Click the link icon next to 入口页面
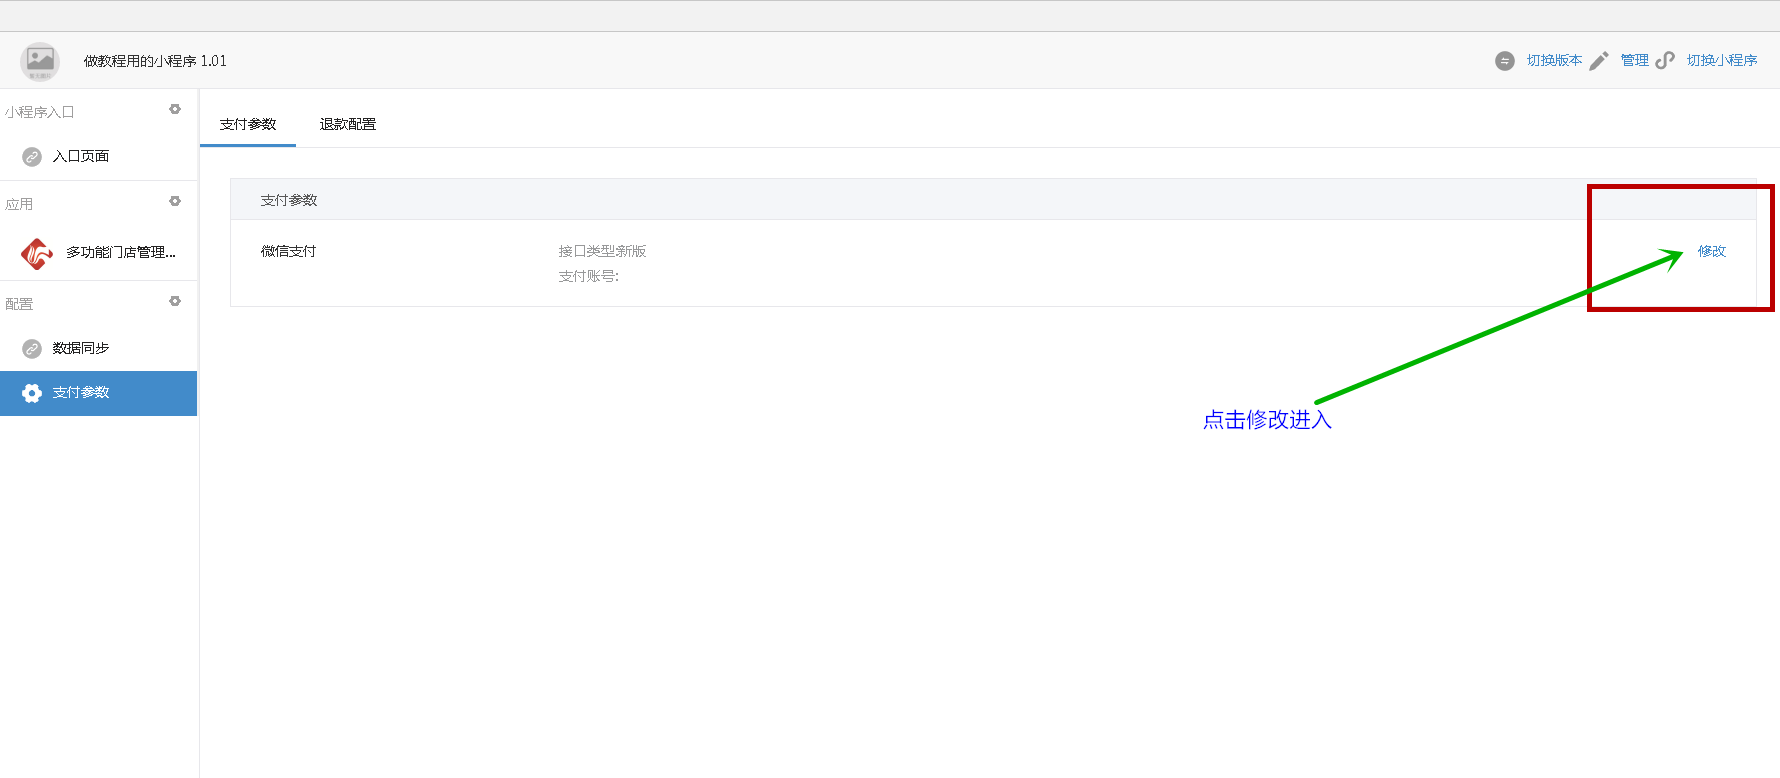The height and width of the screenshot is (778, 1780). [32, 157]
